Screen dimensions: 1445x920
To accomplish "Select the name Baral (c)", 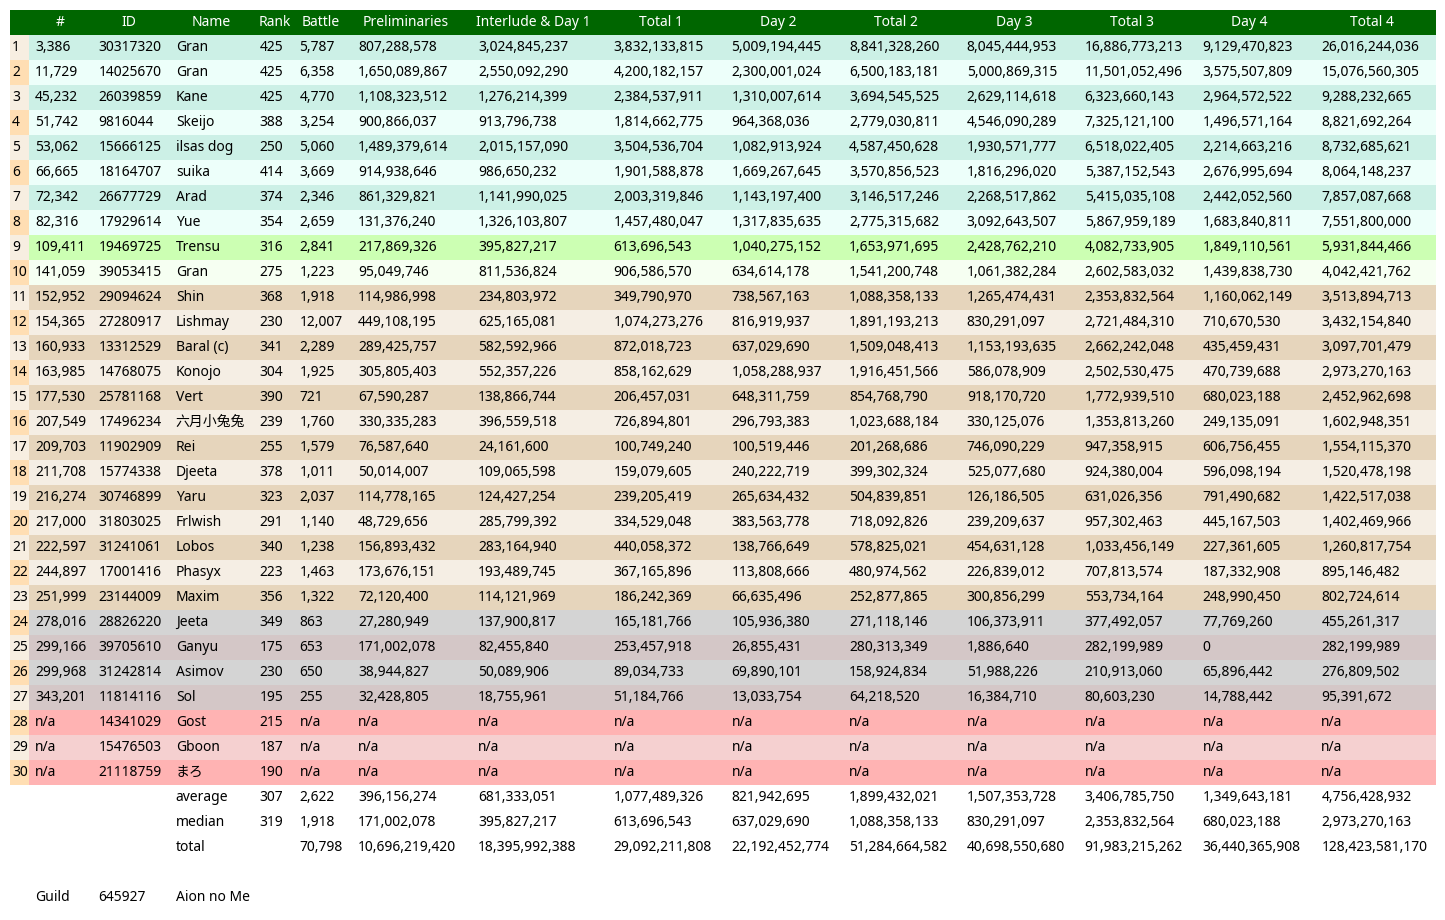I will click(202, 346).
